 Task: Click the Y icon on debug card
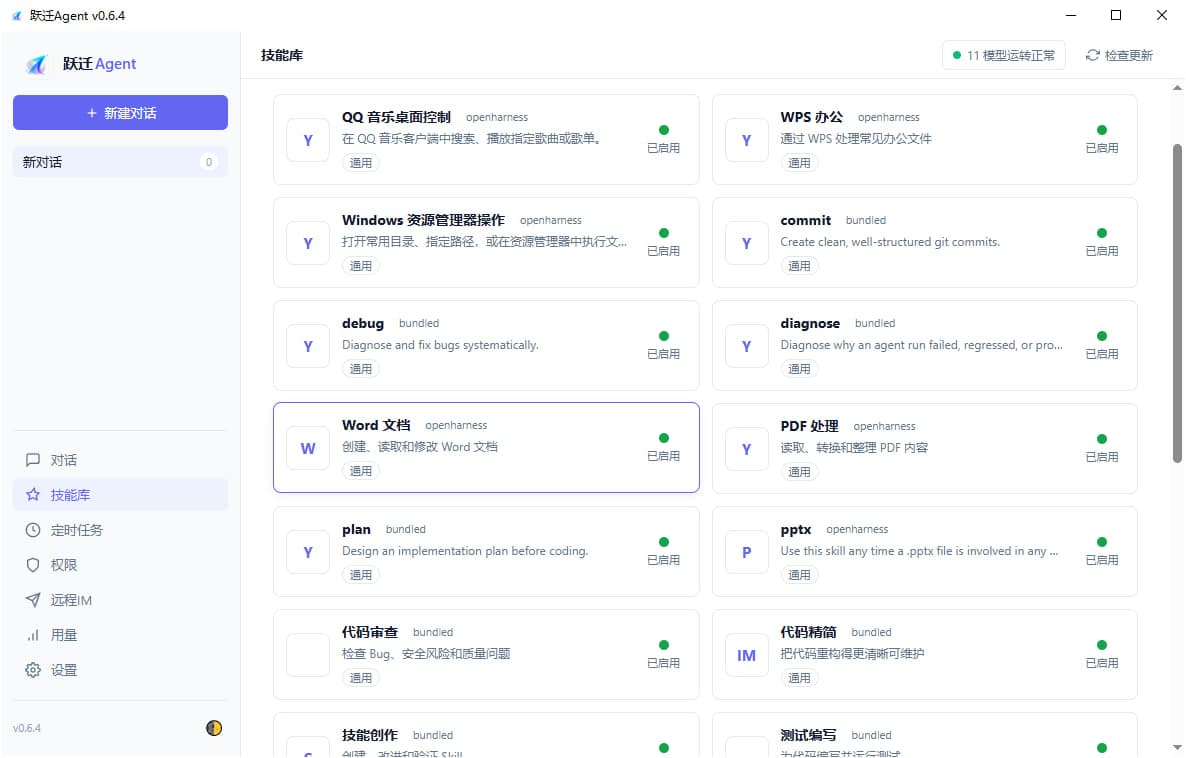coord(308,346)
